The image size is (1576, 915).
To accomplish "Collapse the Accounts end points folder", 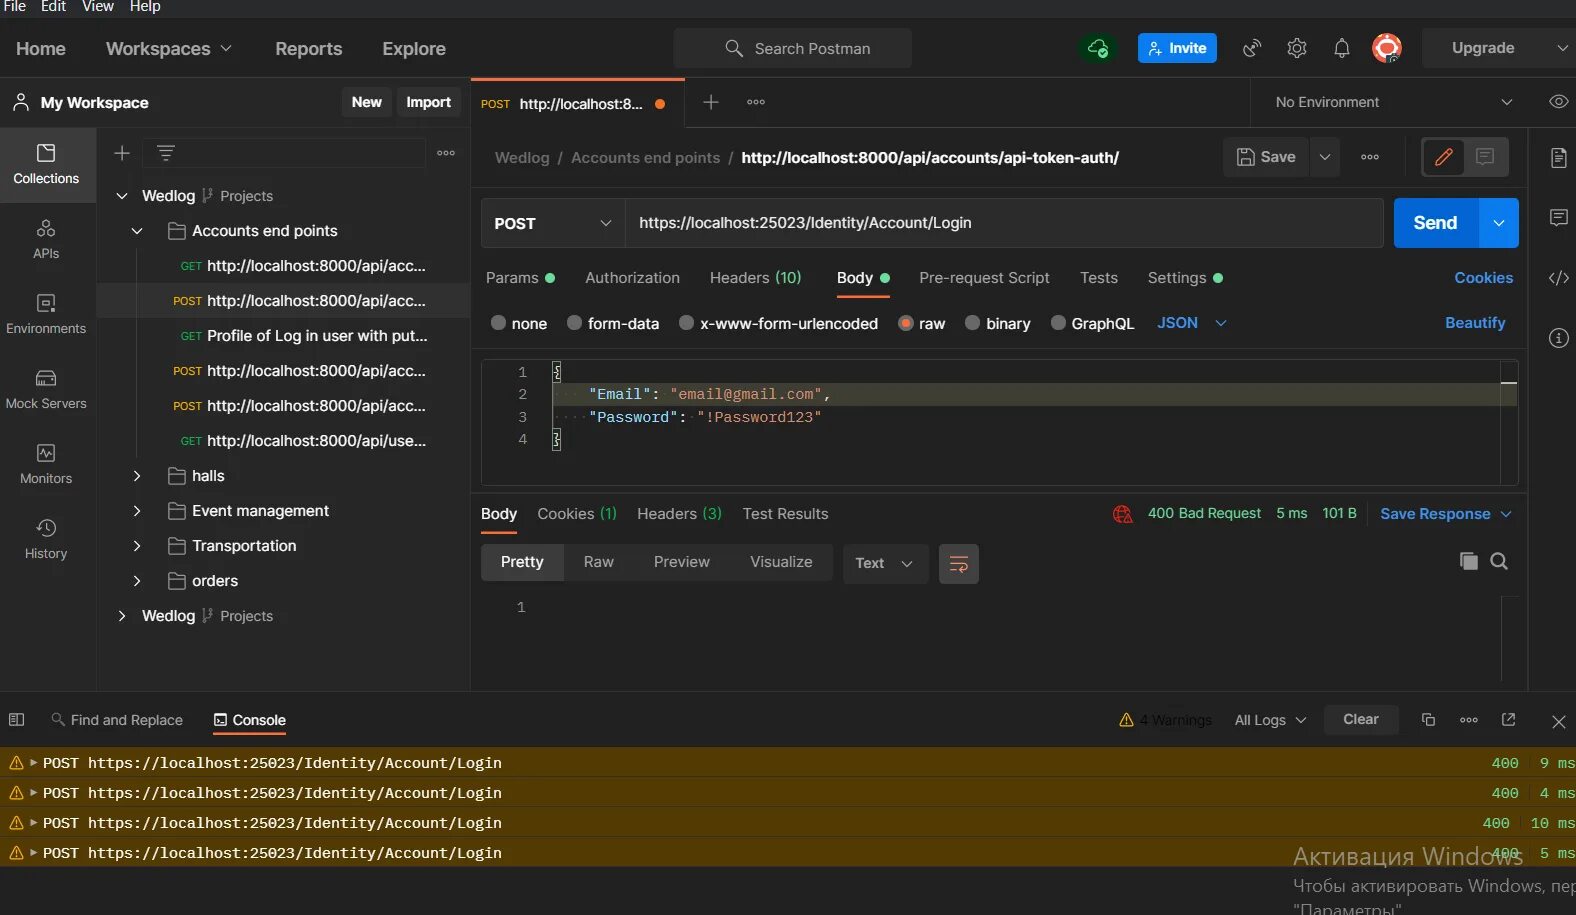I will click(137, 231).
